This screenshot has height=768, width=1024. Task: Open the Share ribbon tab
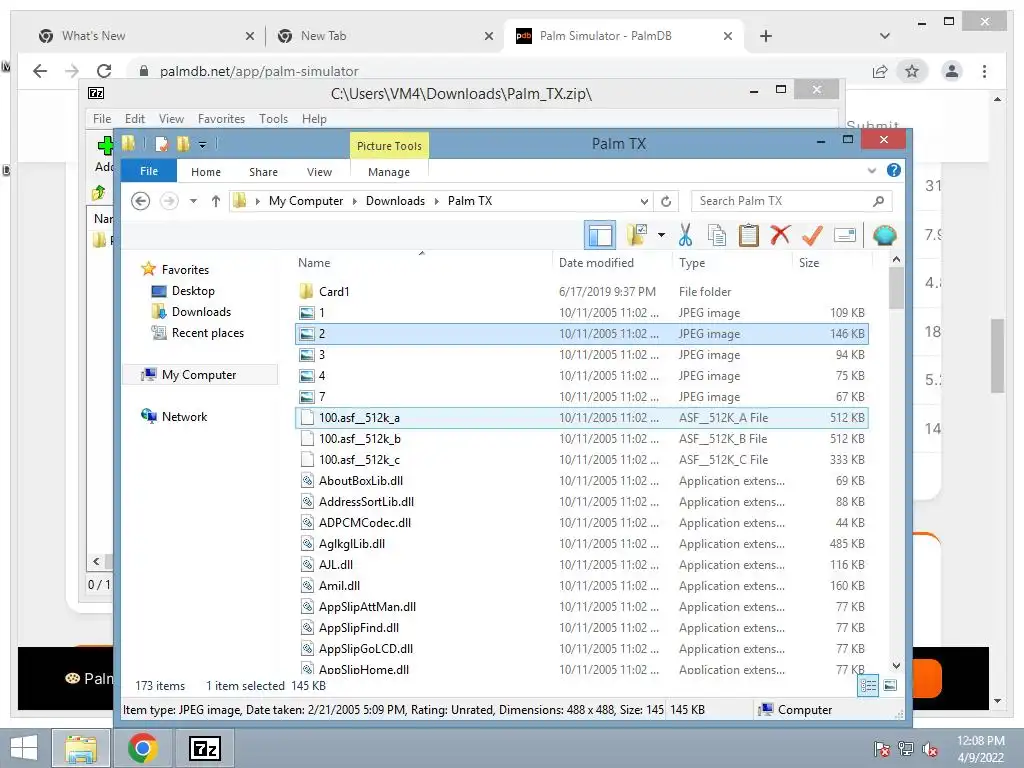click(263, 172)
